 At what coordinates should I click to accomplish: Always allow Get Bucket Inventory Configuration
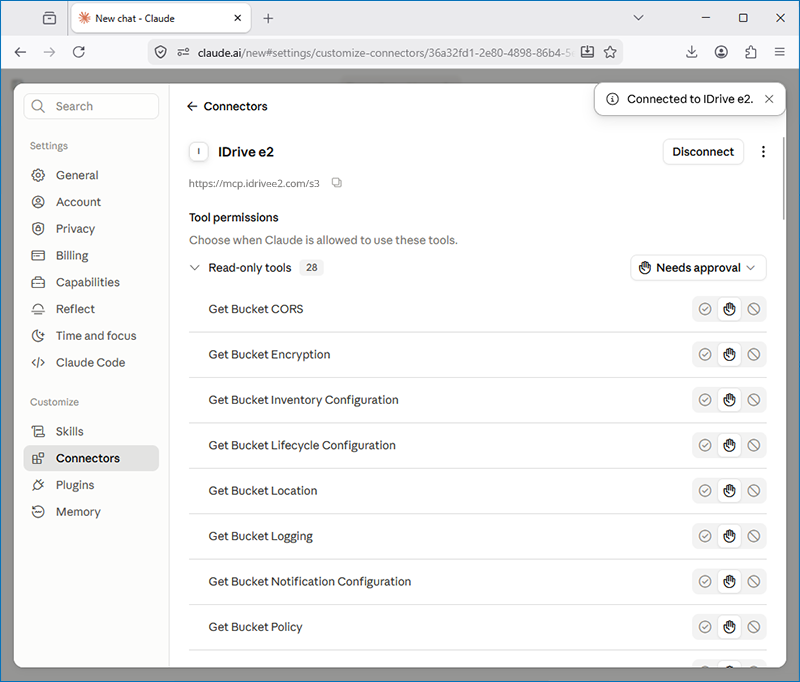(705, 400)
